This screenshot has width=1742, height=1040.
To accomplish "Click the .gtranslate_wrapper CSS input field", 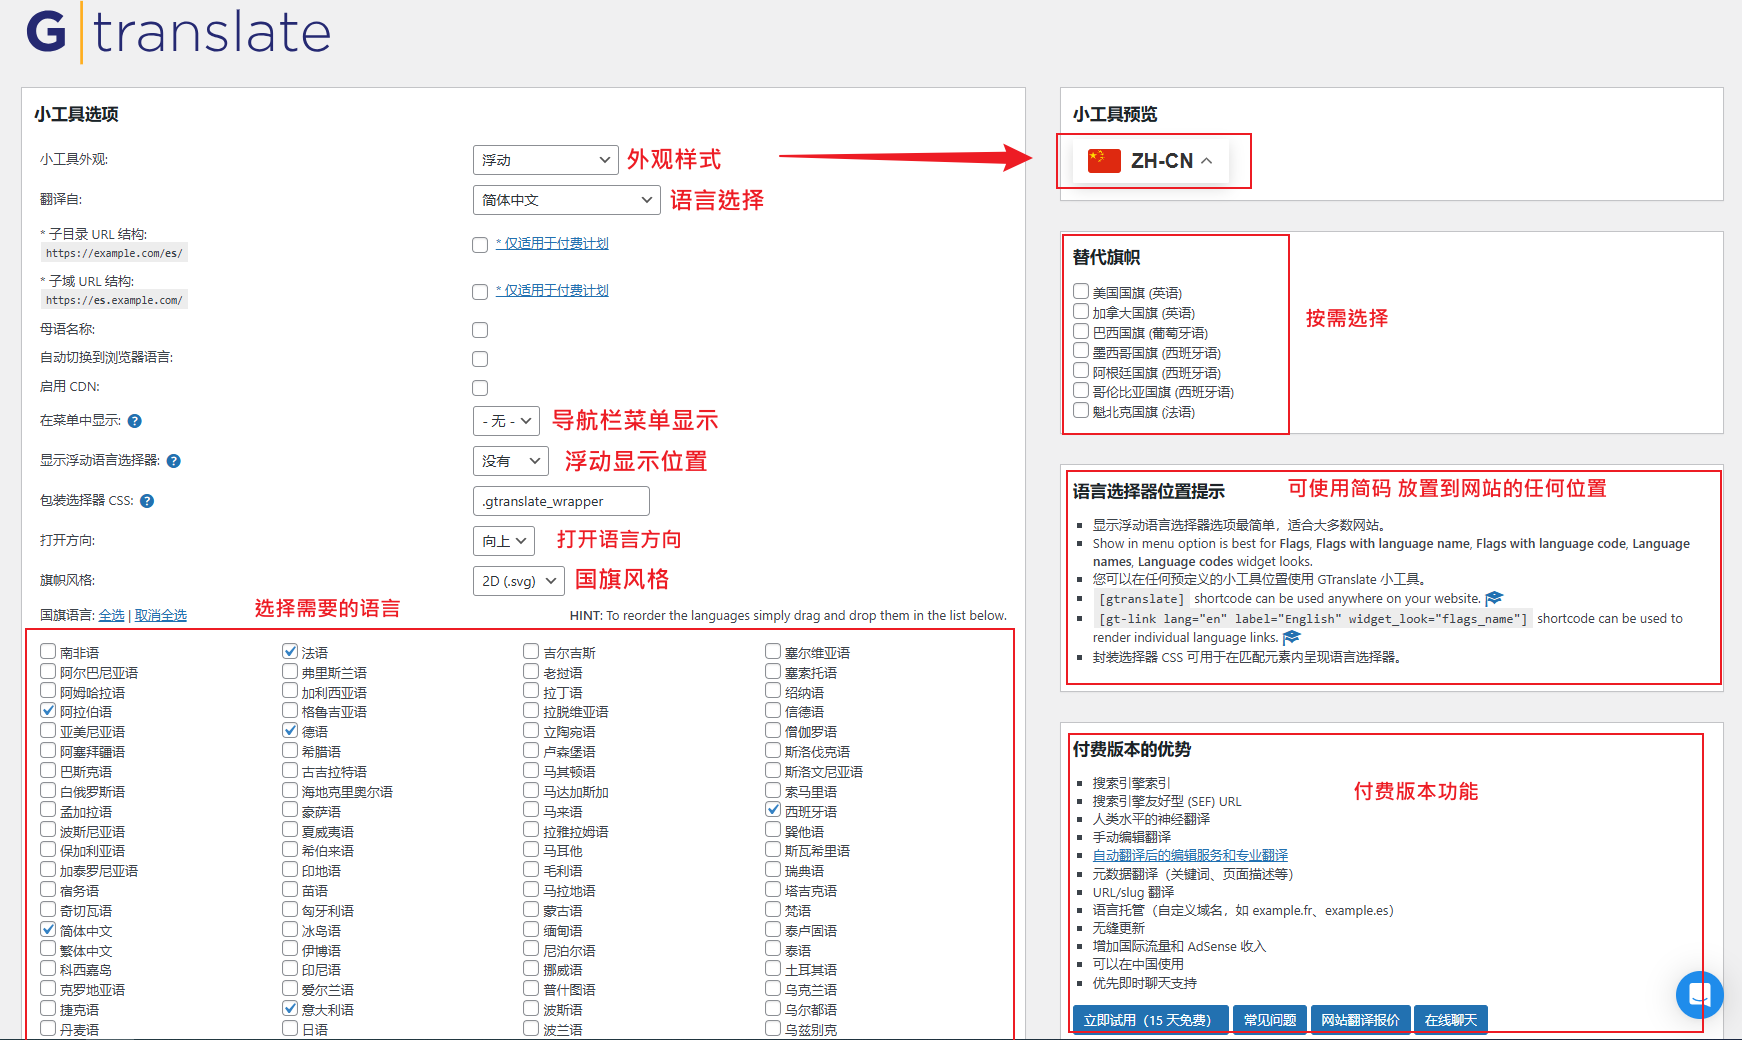I will pyautogui.click(x=560, y=501).
